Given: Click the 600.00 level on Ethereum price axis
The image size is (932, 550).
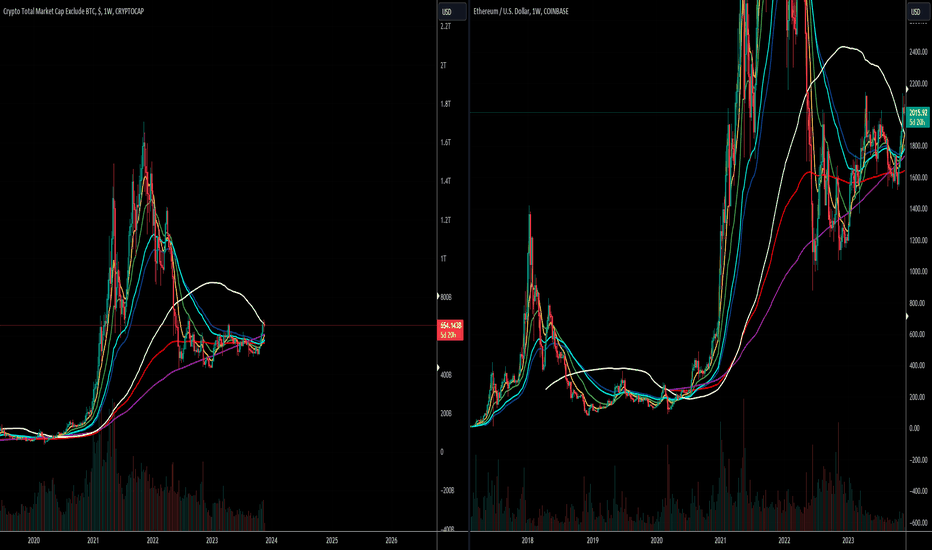Looking at the screenshot, I should coord(917,335).
